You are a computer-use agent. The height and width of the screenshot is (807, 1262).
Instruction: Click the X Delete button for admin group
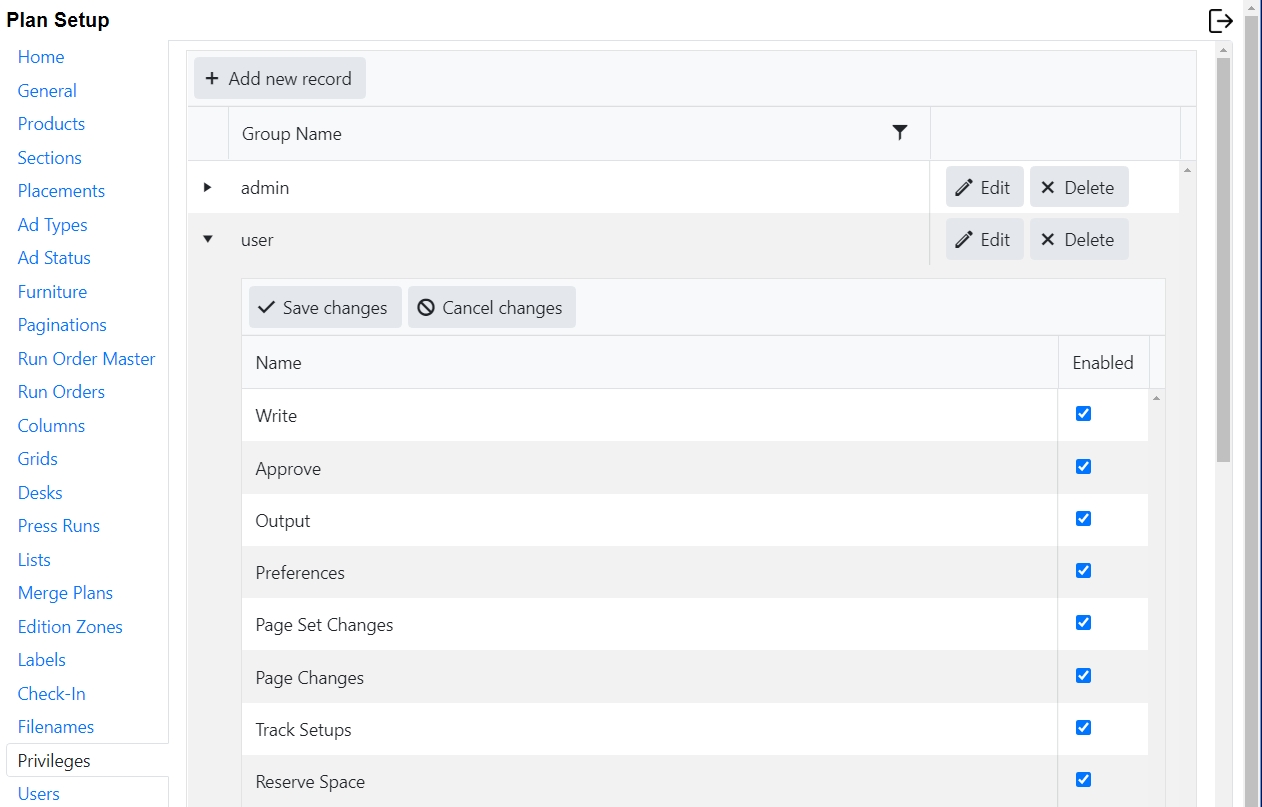pyautogui.click(x=1078, y=187)
